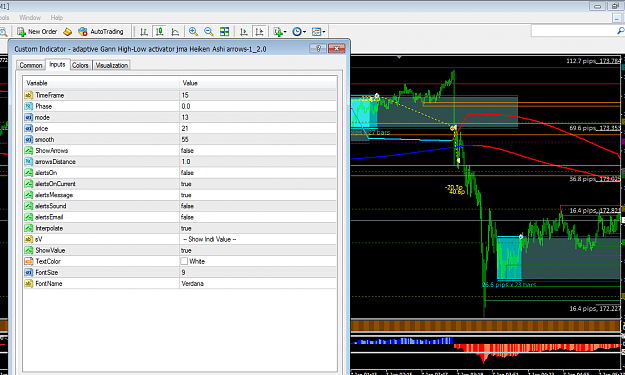Open the Window menu
Image resolution: width=625 pixels, height=375 pixels.
point(30,18)
